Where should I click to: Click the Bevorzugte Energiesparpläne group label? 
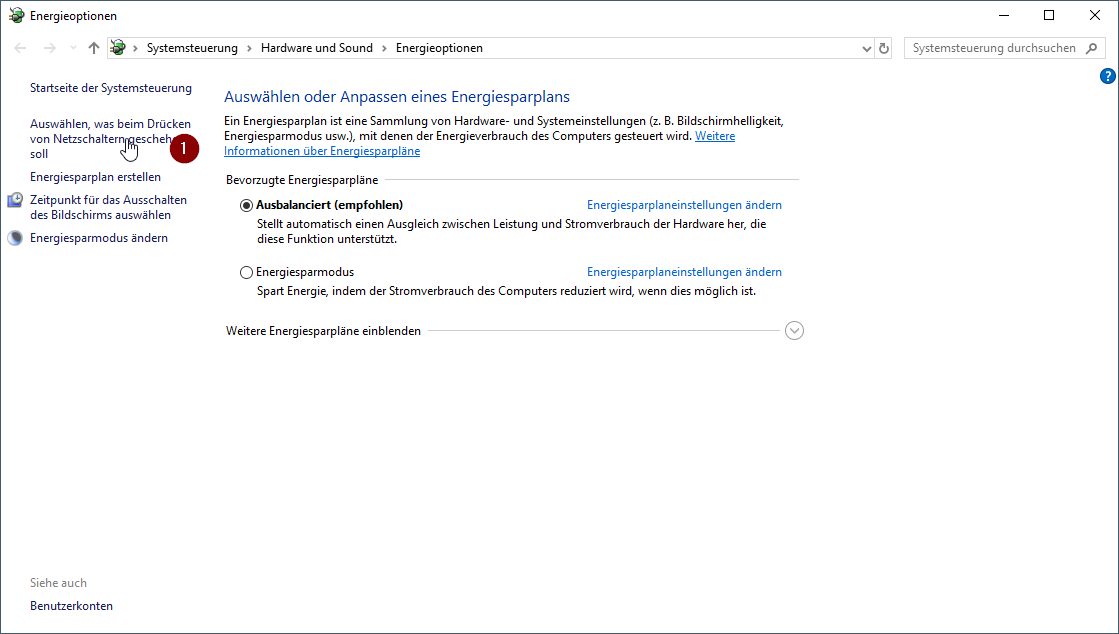(x=302, y=180)
